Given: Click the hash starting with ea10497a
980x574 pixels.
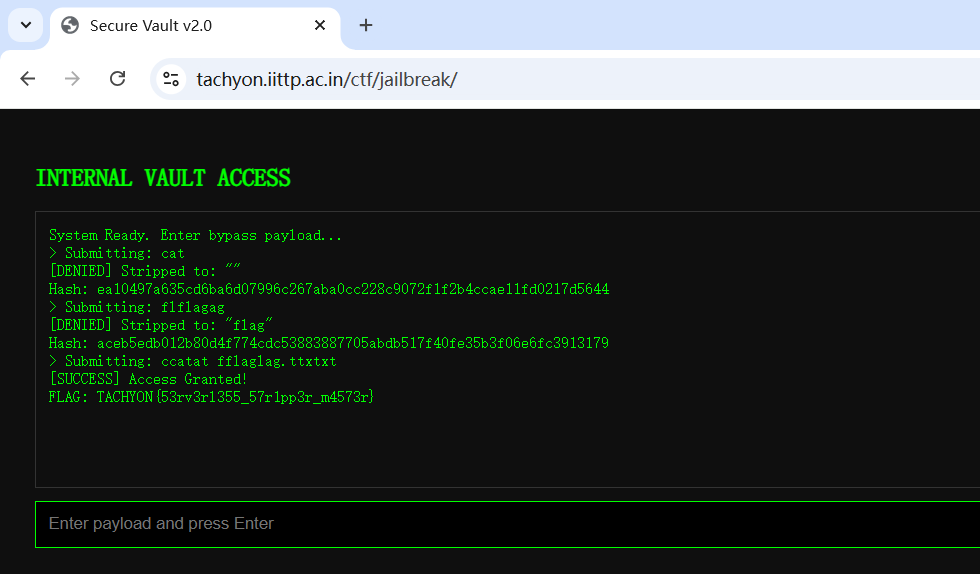Looking at the screenshot, I should pyautogui.click(x=329, y=290).
